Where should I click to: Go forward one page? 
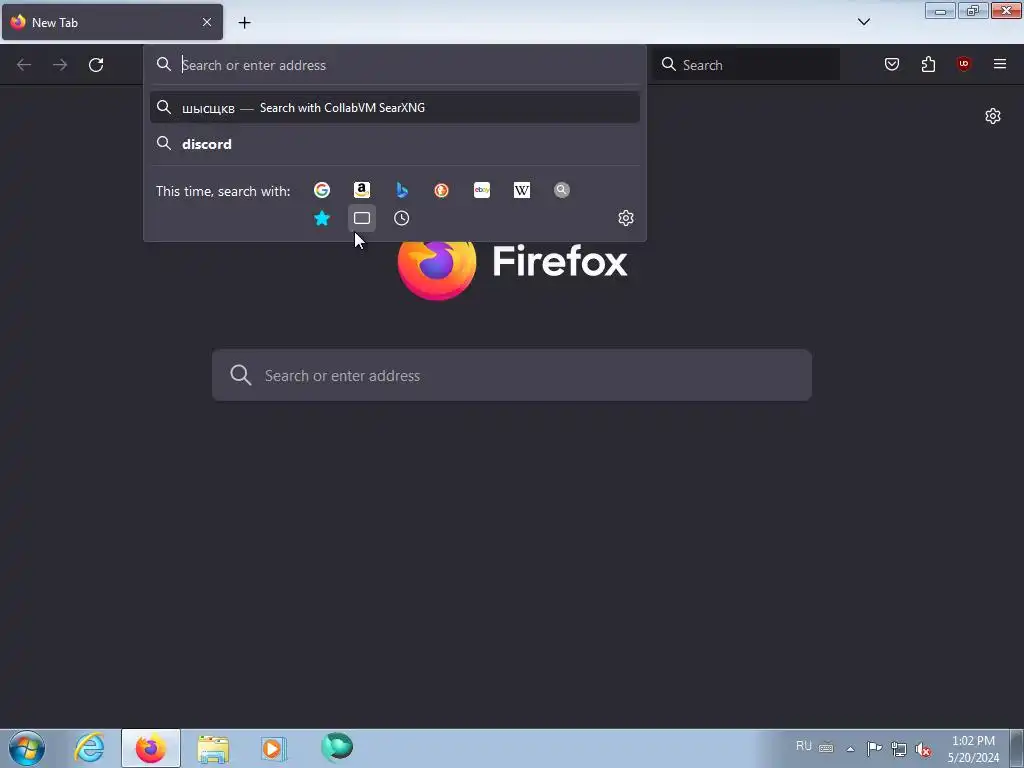[60, 65]
